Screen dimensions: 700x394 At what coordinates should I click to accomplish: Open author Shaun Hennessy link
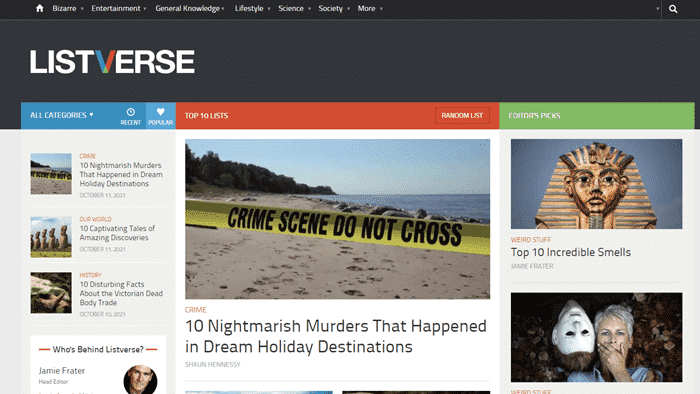click(x=212, y=365)
